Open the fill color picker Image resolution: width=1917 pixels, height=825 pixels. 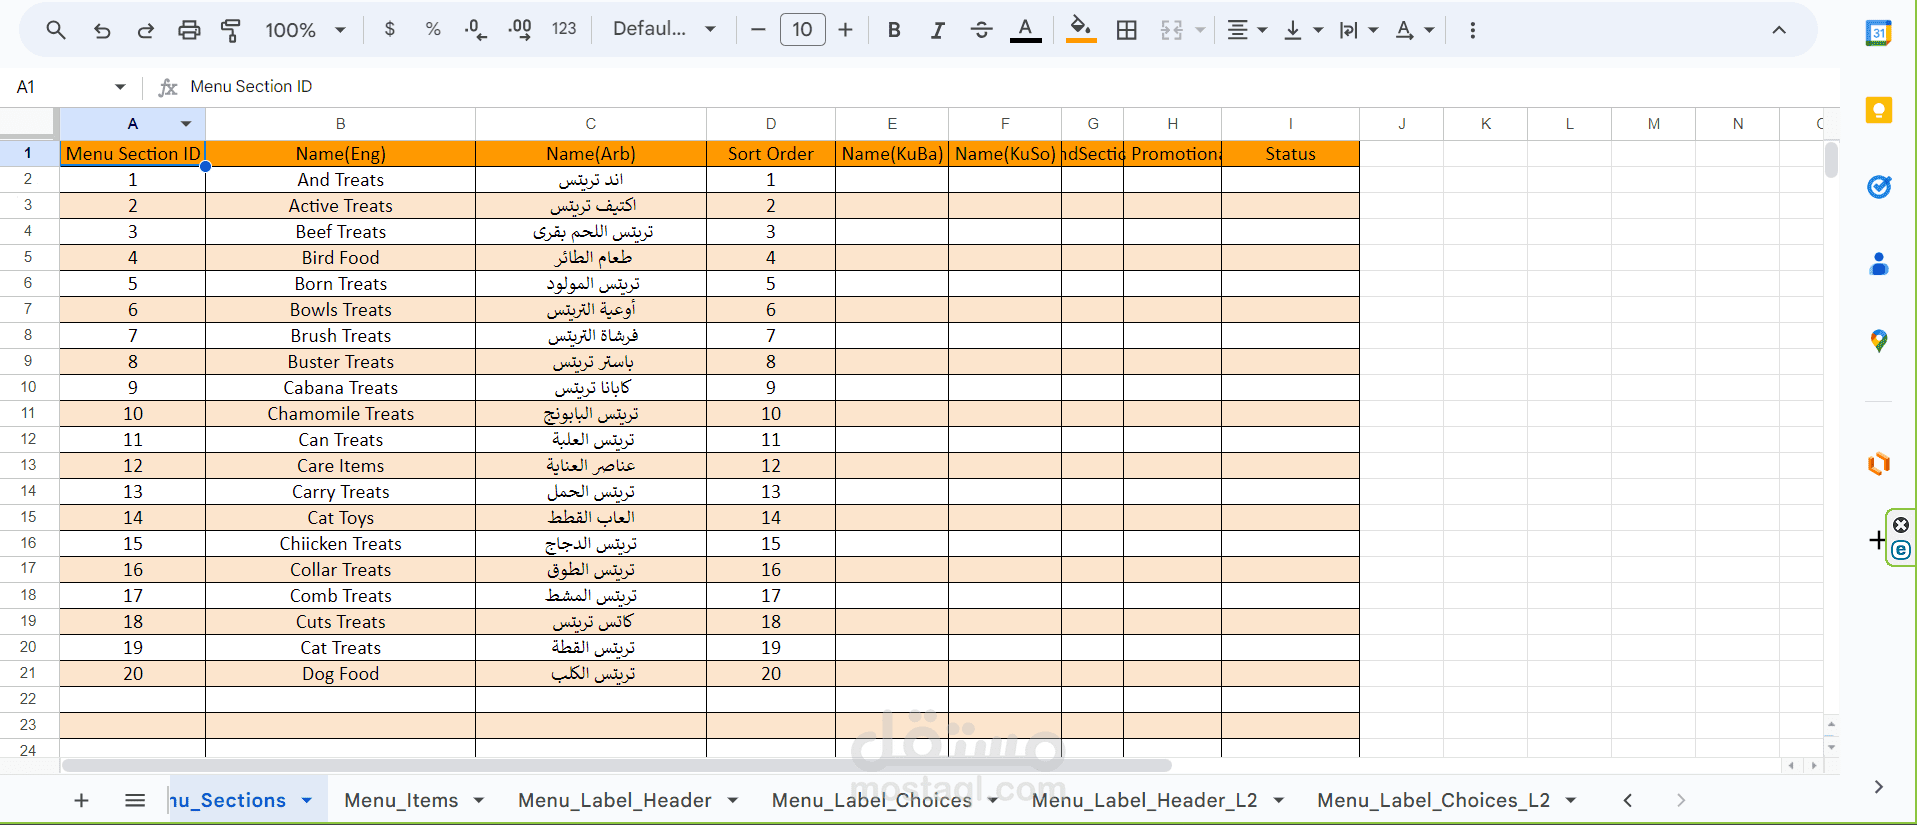tap(1081, 30)
